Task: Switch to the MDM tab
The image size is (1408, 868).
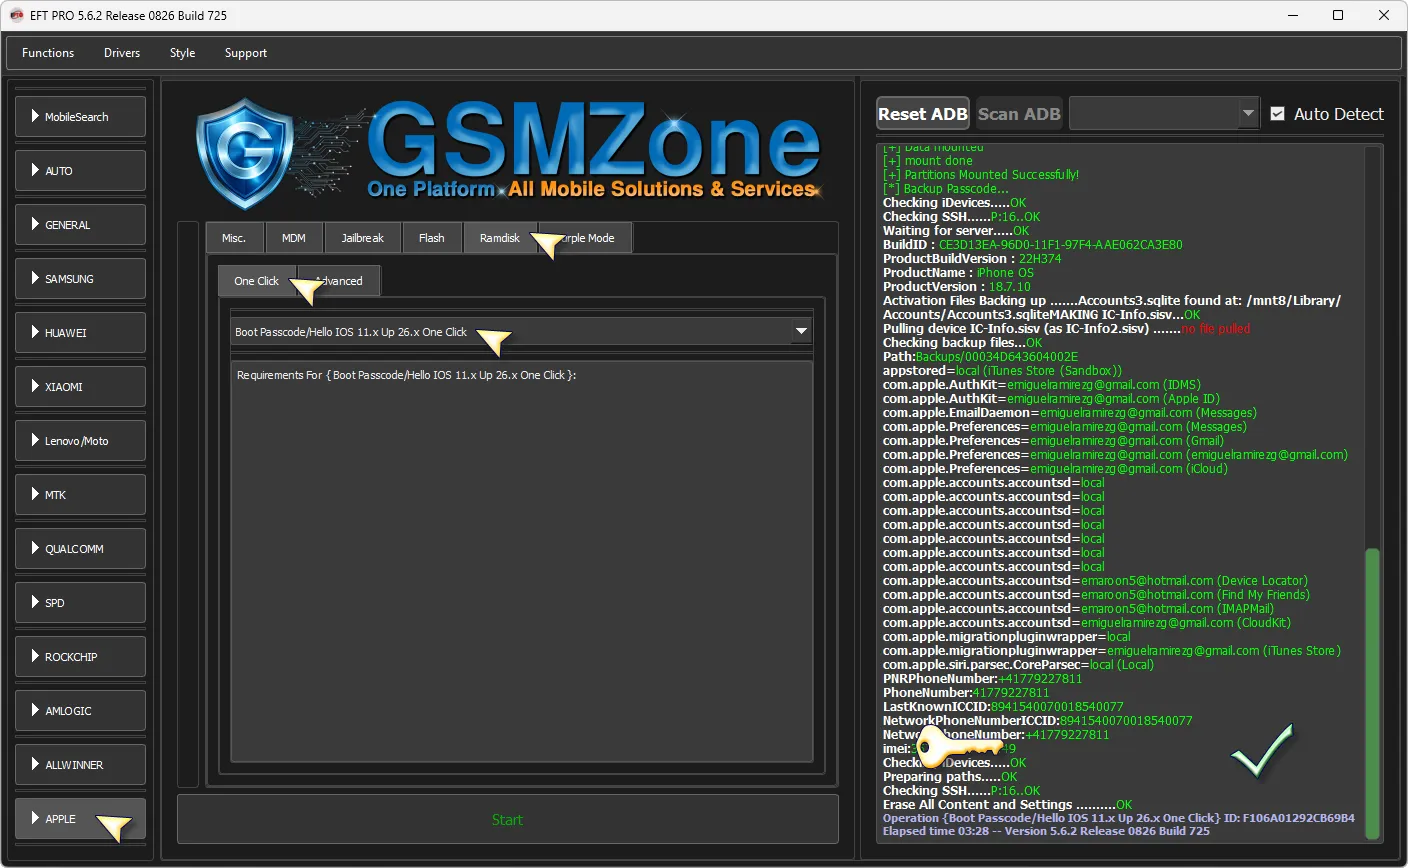Action: coord(294,238)
